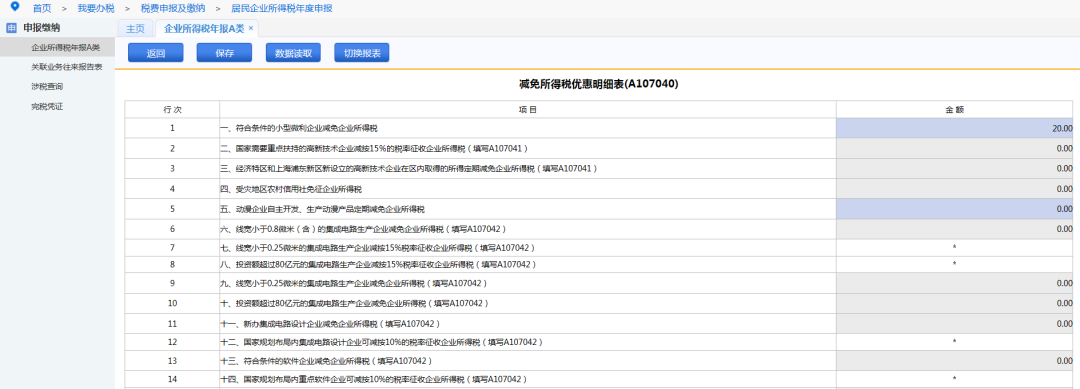This screenshot has height=389, width=1080.
Task: Click item text 九、线宽小于0.25微米减免企业所得税
Action: (354, 283)
